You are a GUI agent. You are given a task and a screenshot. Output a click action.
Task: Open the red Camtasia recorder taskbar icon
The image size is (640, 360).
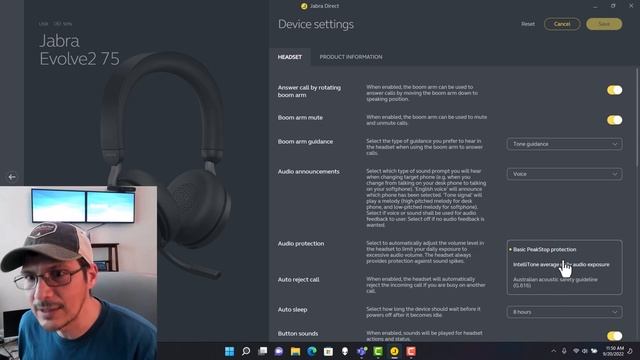pyautogui.click(x=411, y=351)
